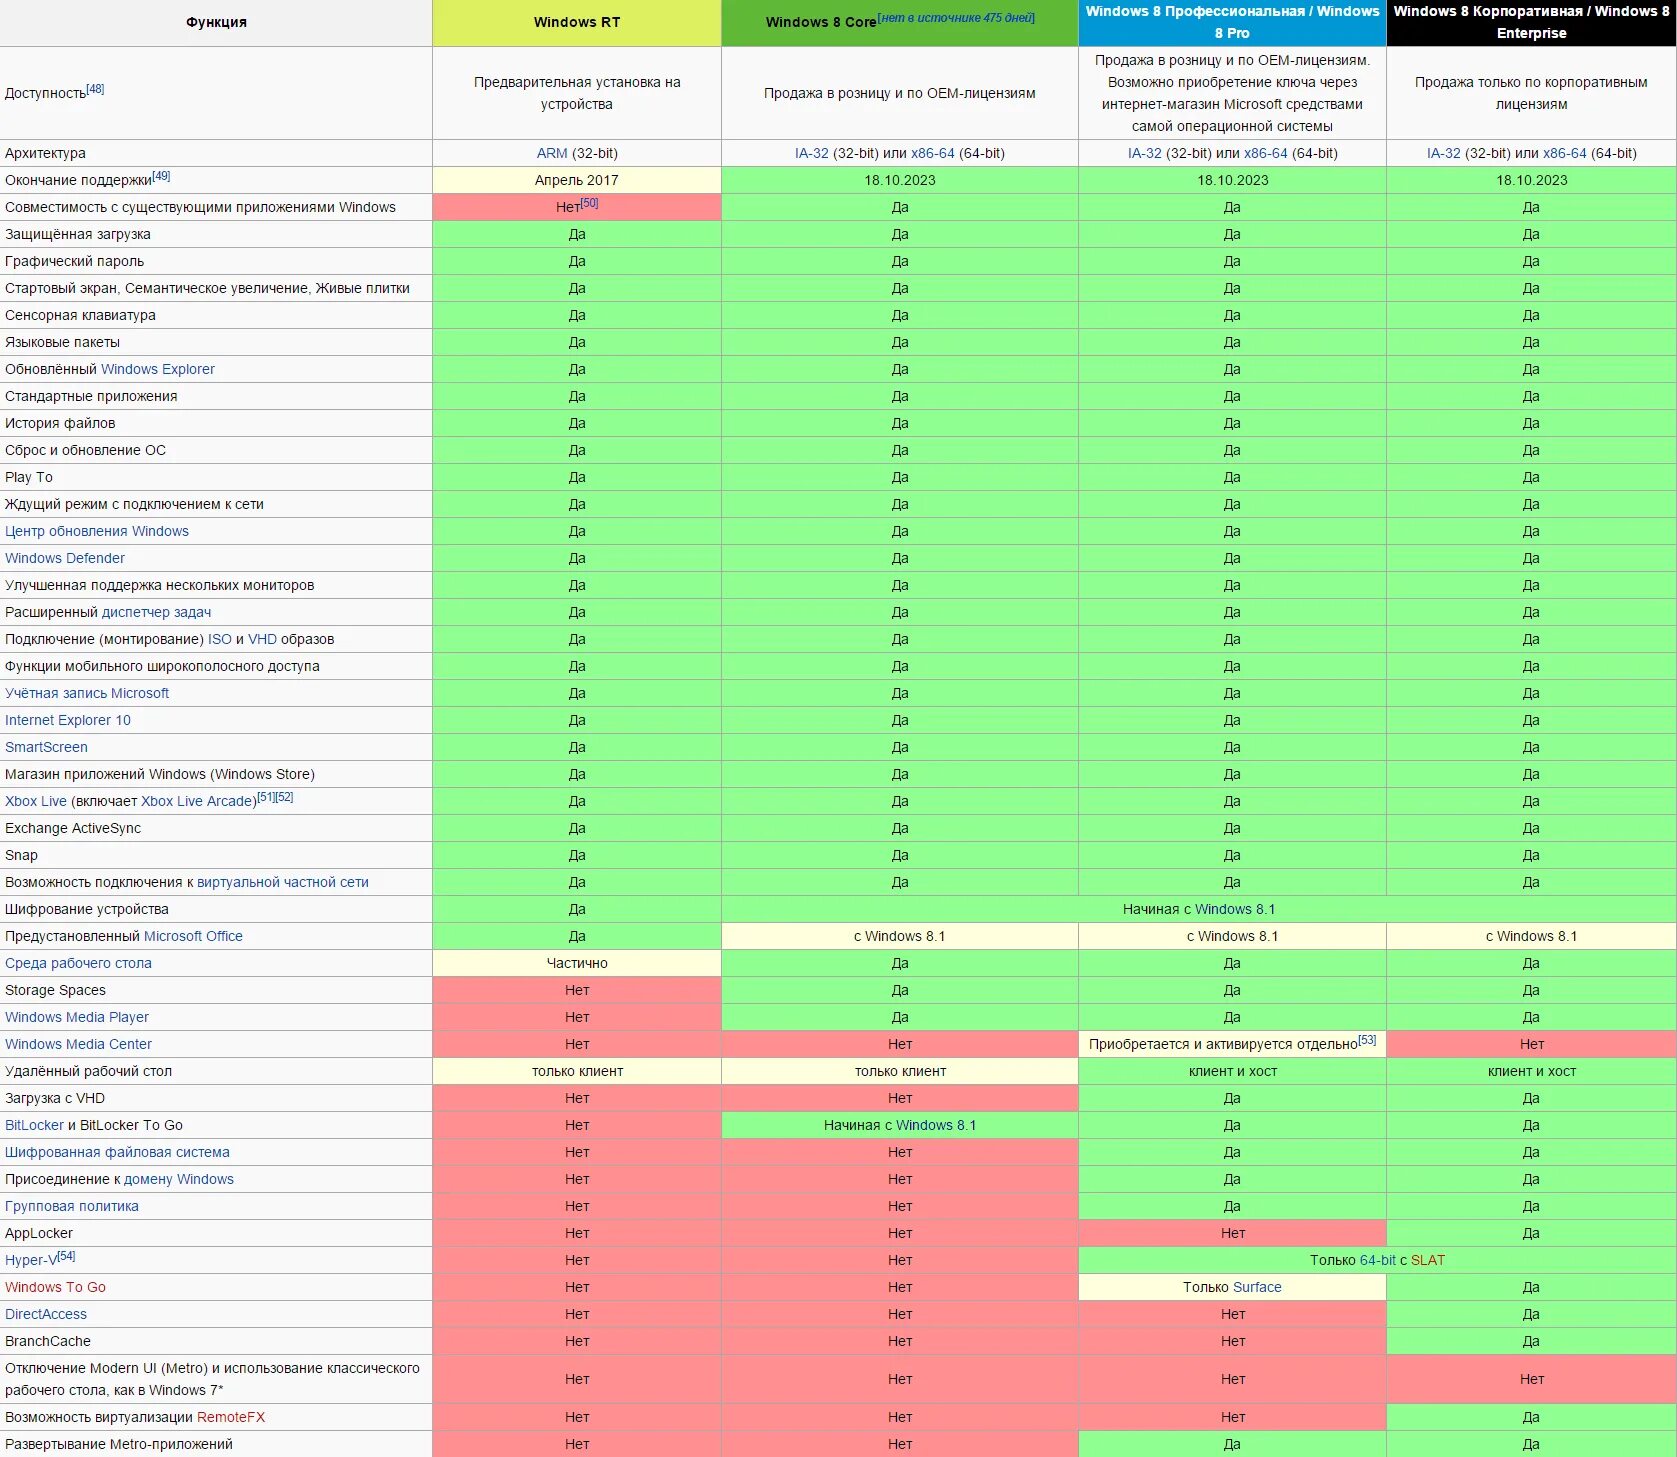Click 'Приобретается и активируется отдельно' text
Image resolution: width=1677 pixels, height=1457 pixels.
click(1223, 1044)
